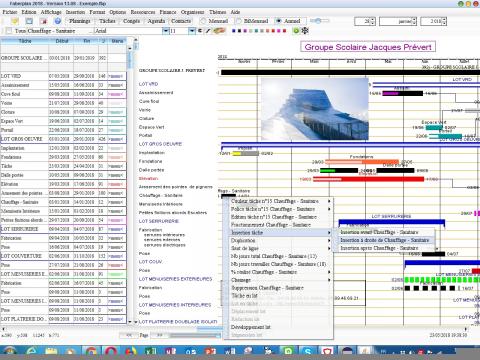Open the Fichier menu
The width and height of the screenshot is (480, 360).
10,12
